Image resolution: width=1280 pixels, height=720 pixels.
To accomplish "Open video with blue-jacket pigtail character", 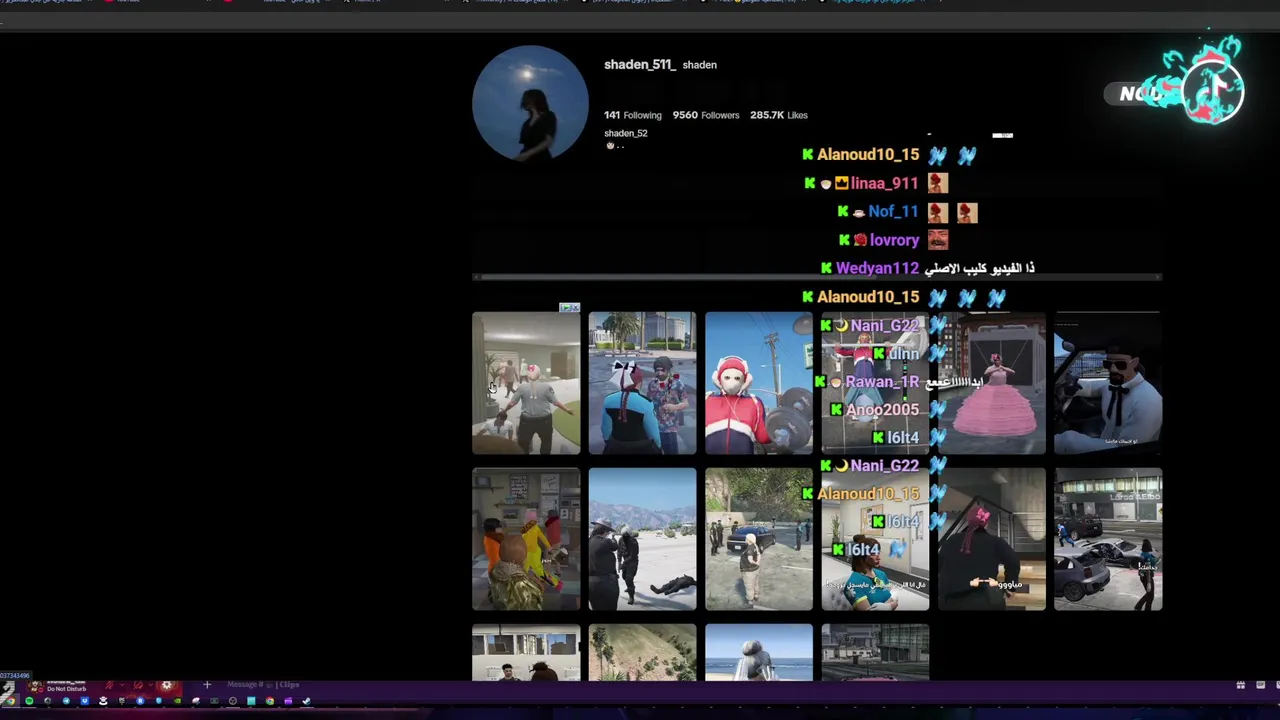I will click(x=642, y=383).
